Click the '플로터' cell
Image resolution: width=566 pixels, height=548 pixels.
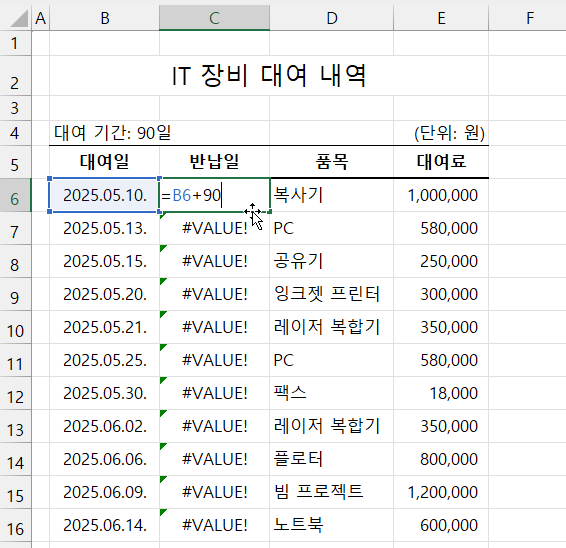(x=332, y=459)
